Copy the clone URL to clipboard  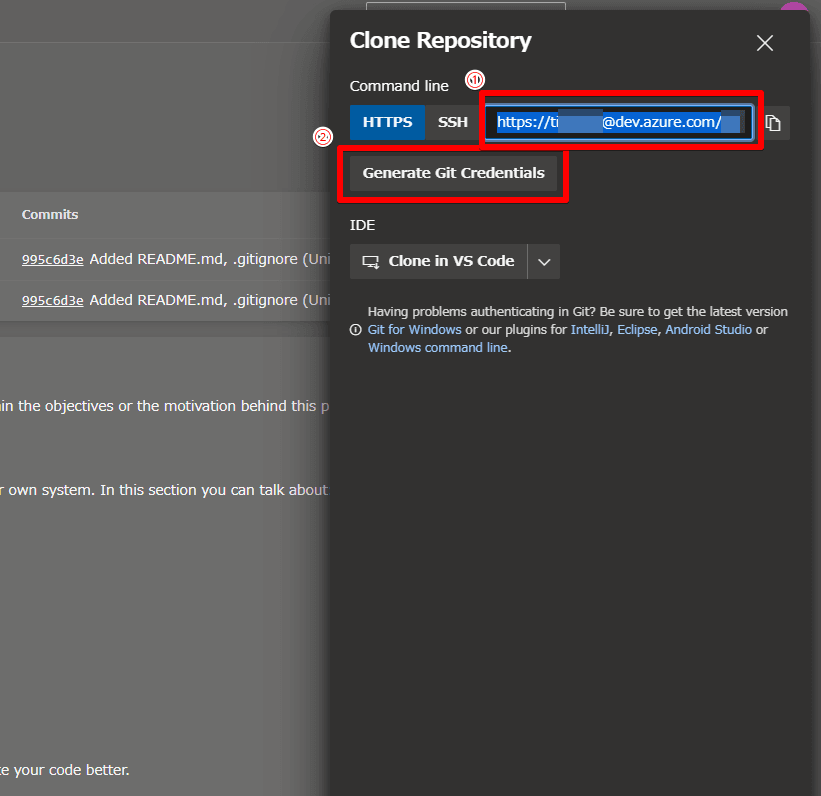pos(773,123)
